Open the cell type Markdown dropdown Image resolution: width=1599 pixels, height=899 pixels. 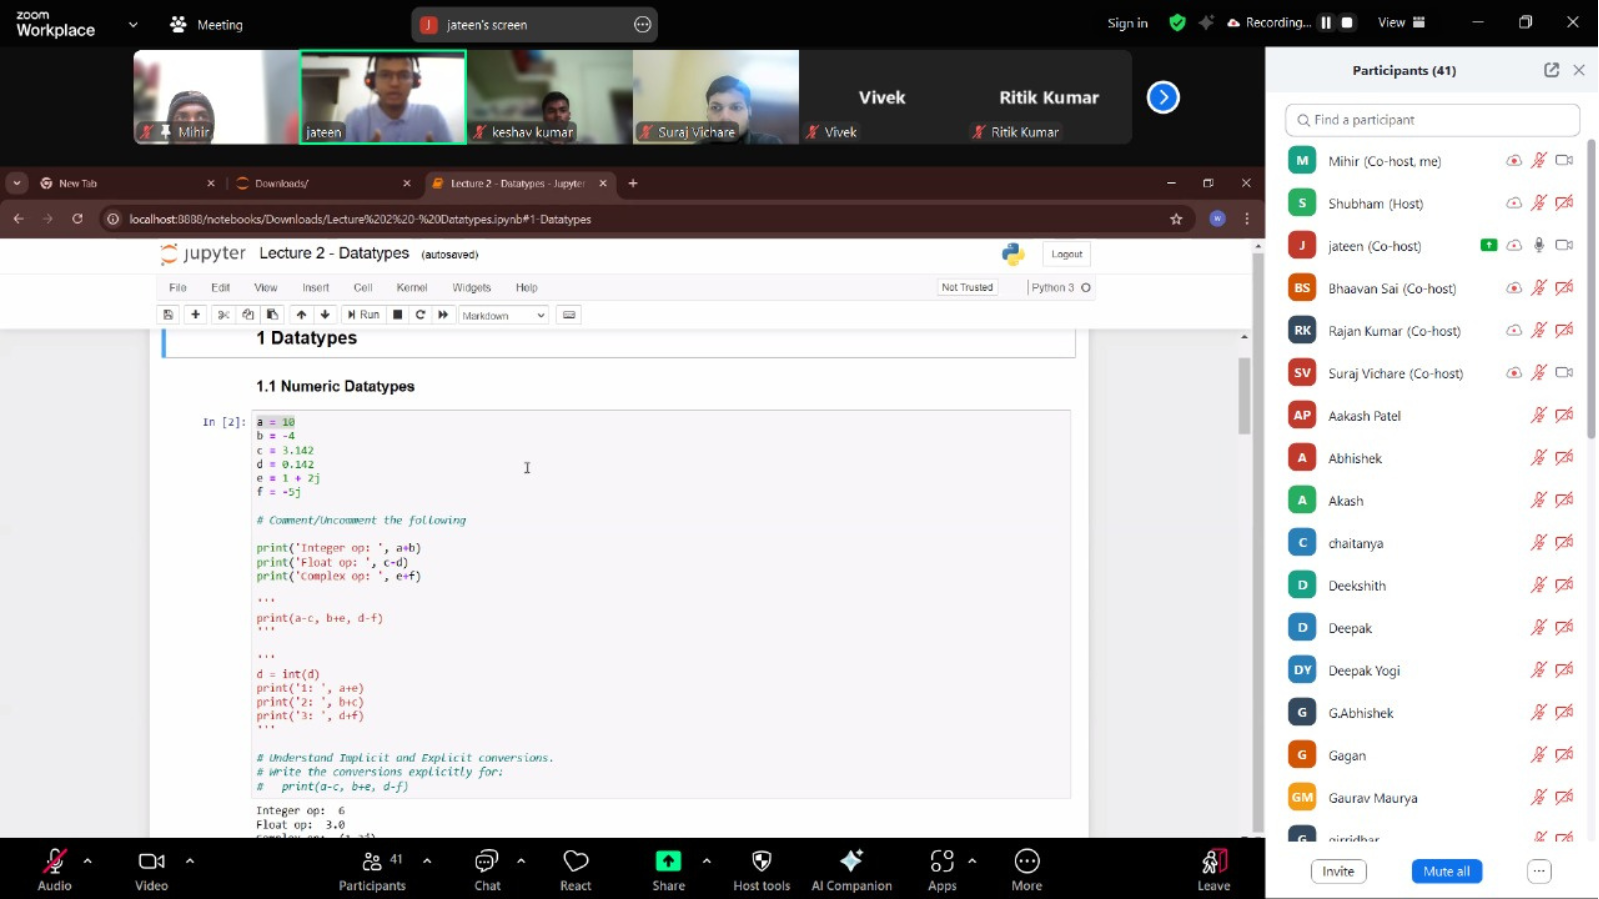tap(503, 315)
